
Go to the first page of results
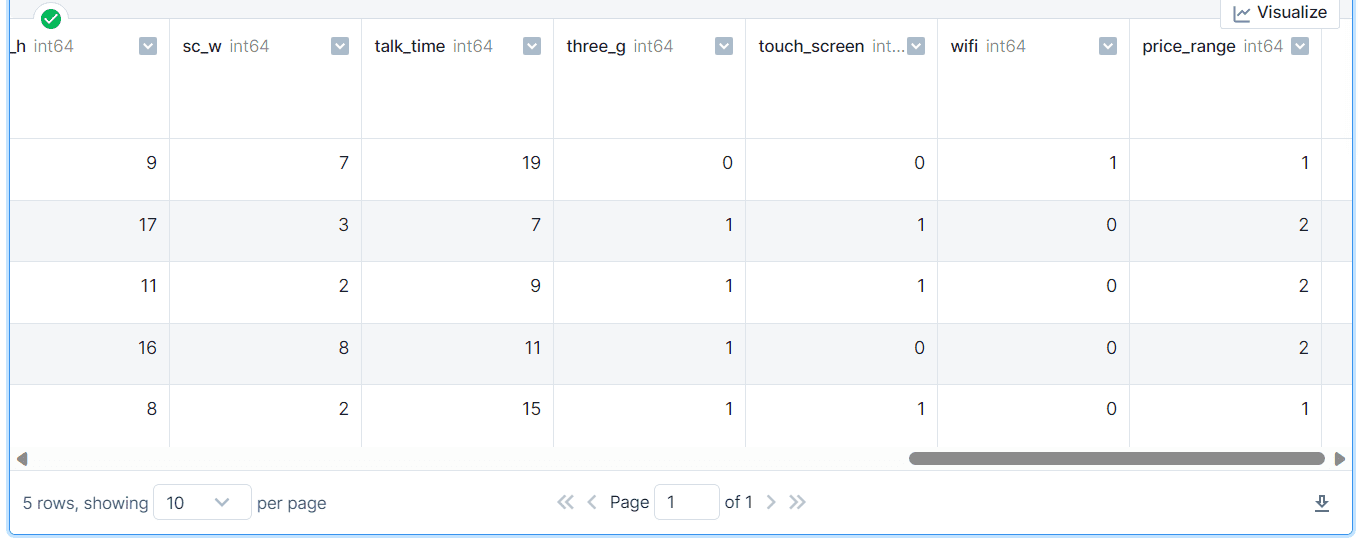(565, 502)
